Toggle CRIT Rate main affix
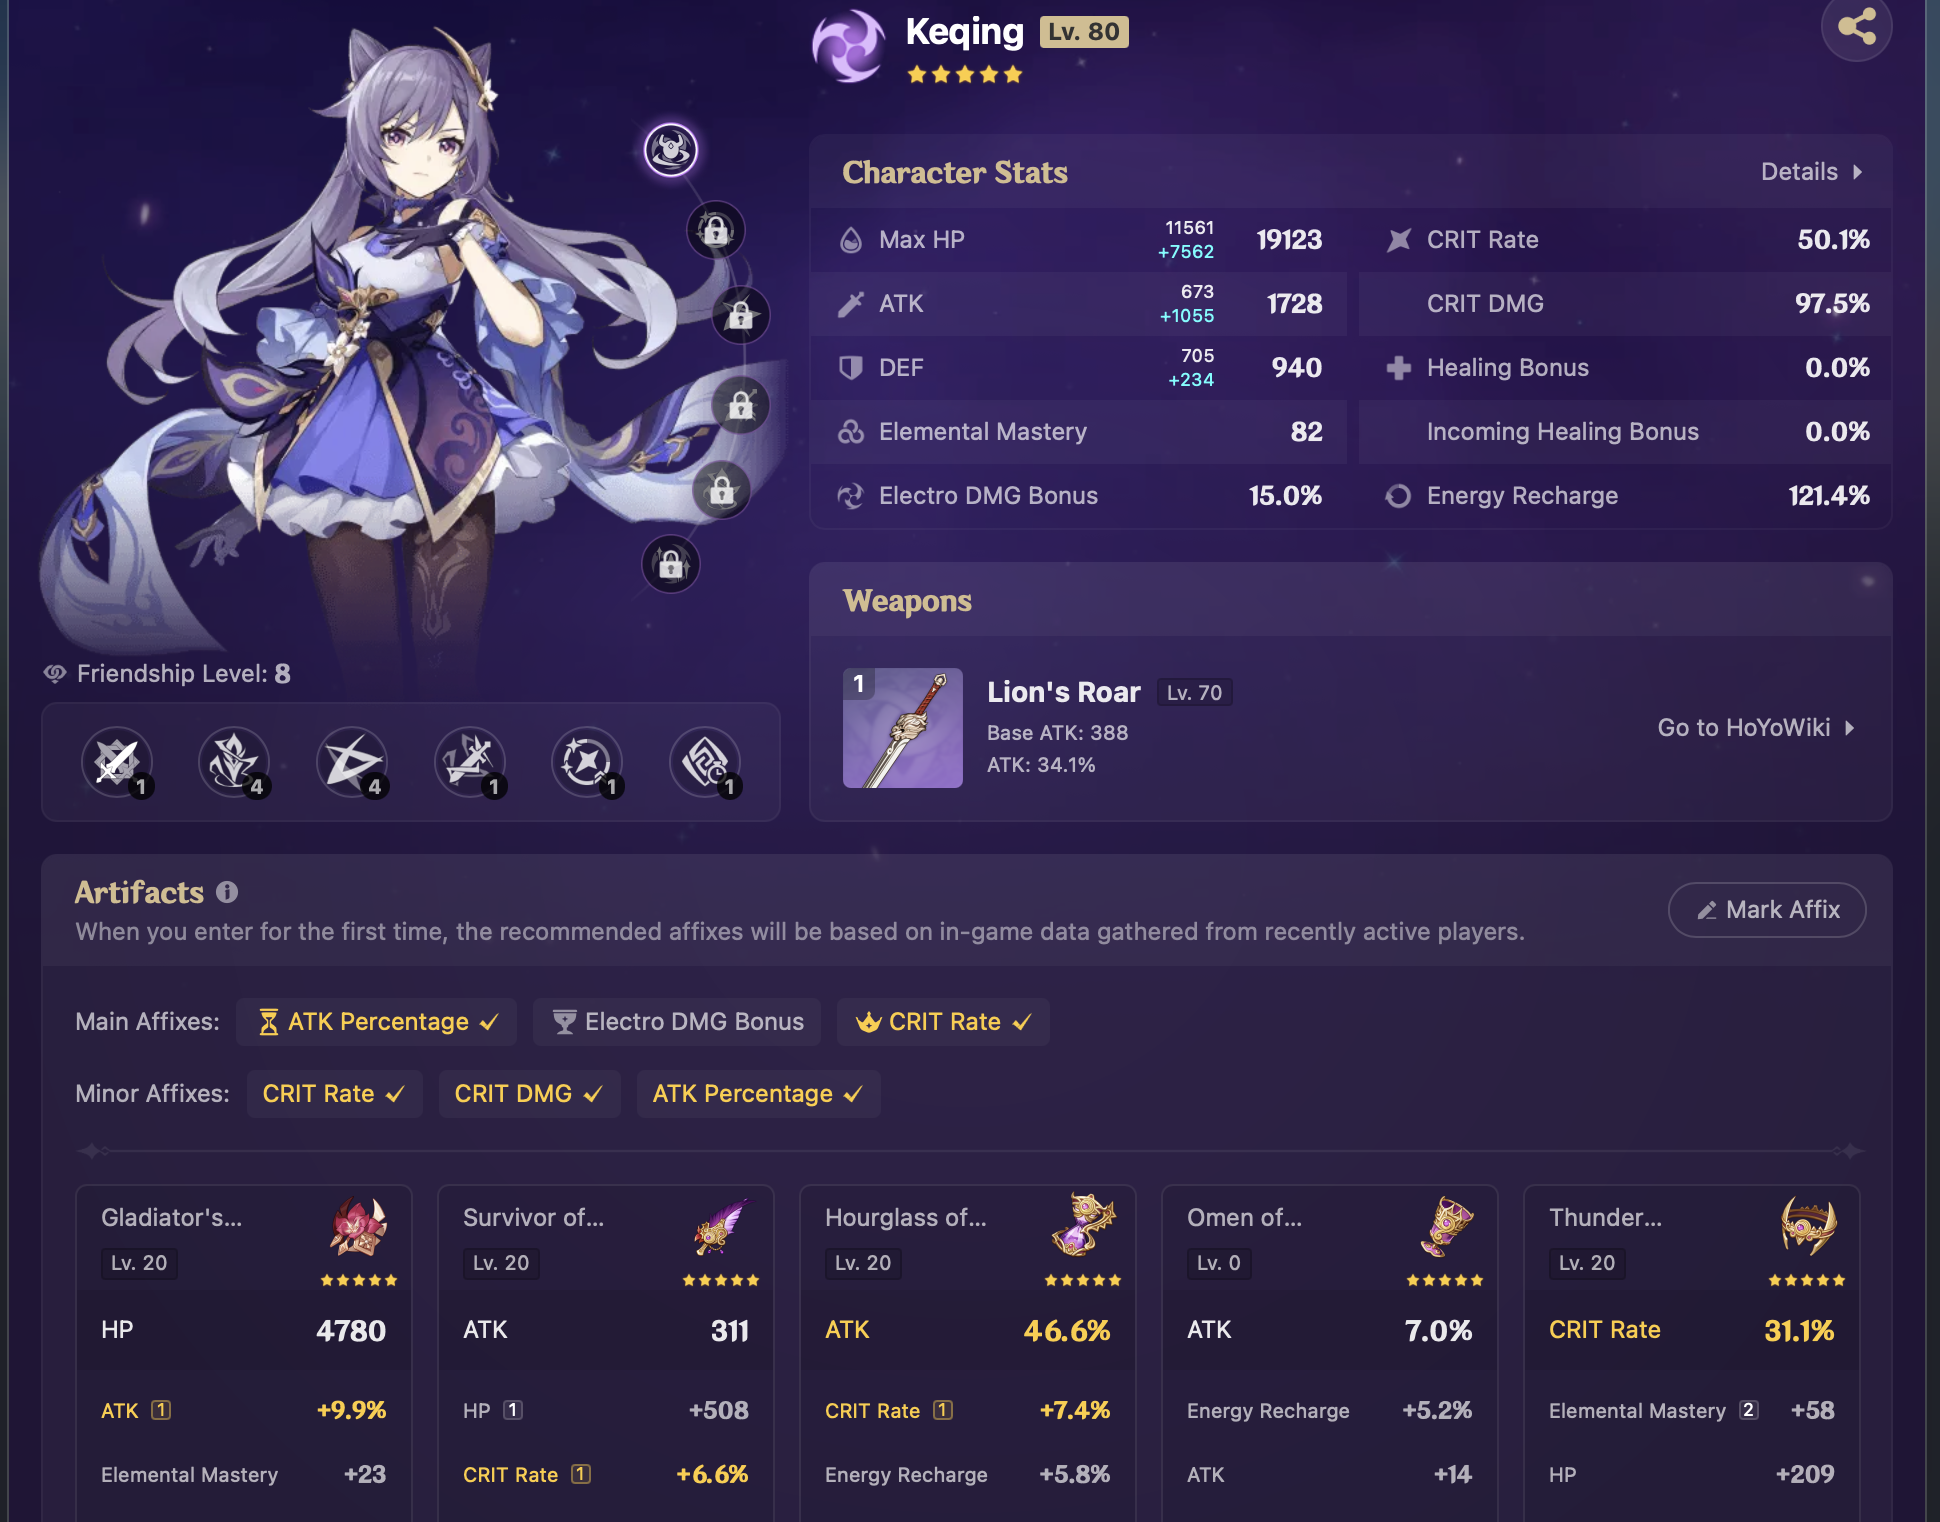Screen dimensions: 1940x1522 tap(943, 1022)
